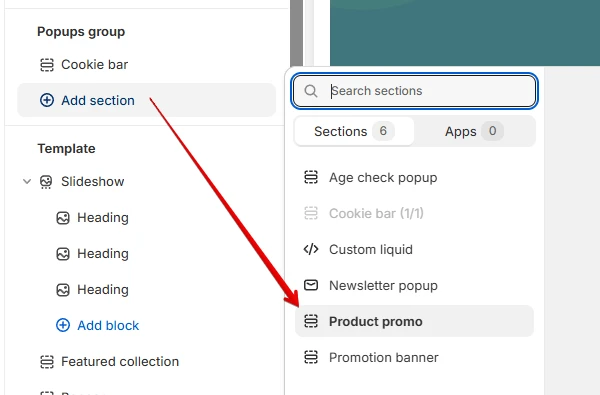600x395 pixels.
Task: Click the Cookie bar section icon in sidebar
Action: [x=47, y=65]
